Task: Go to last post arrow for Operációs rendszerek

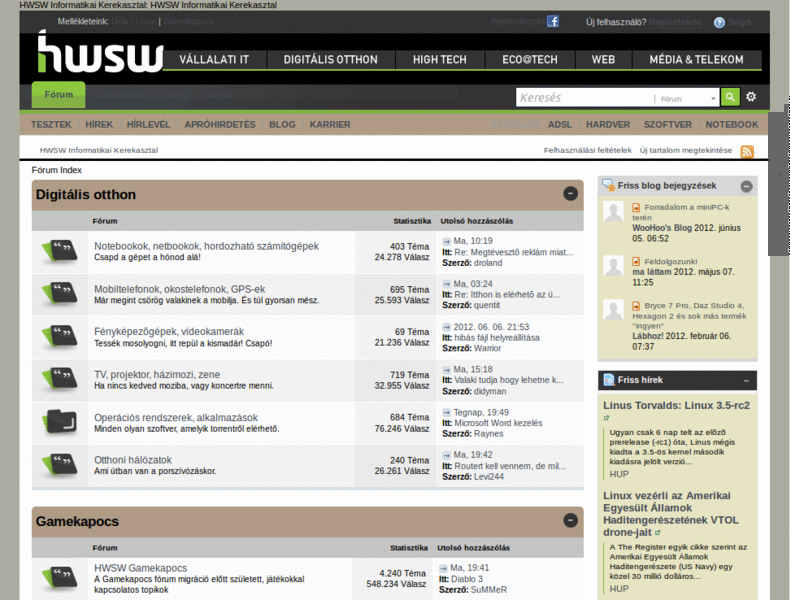Action: tap(446, 412)
